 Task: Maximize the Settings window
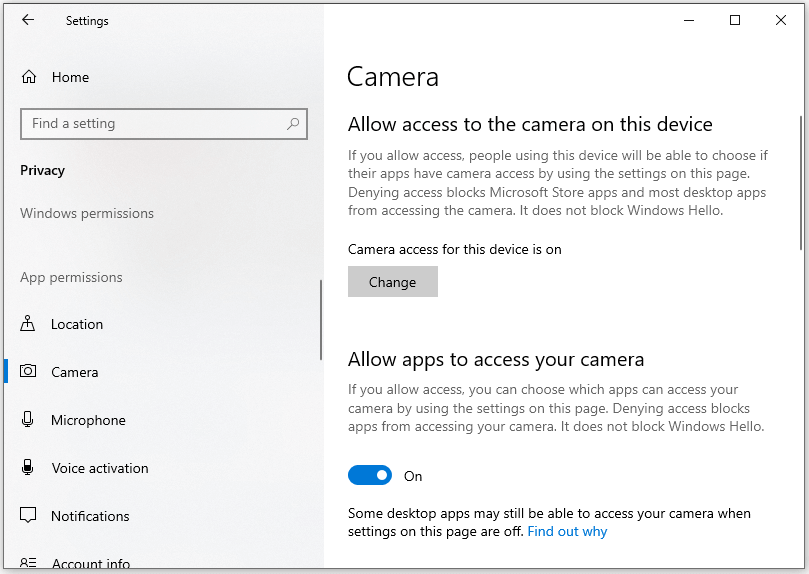(x=735, y=21)
